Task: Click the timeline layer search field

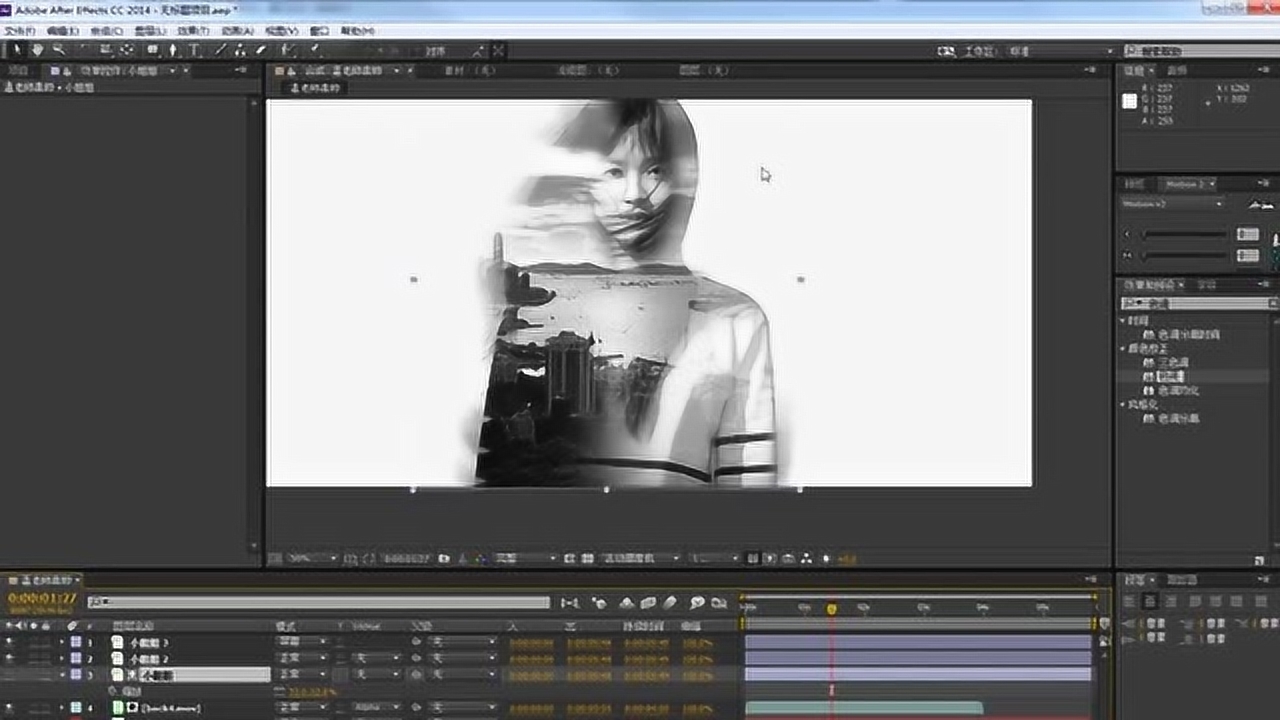Action: 318,602
